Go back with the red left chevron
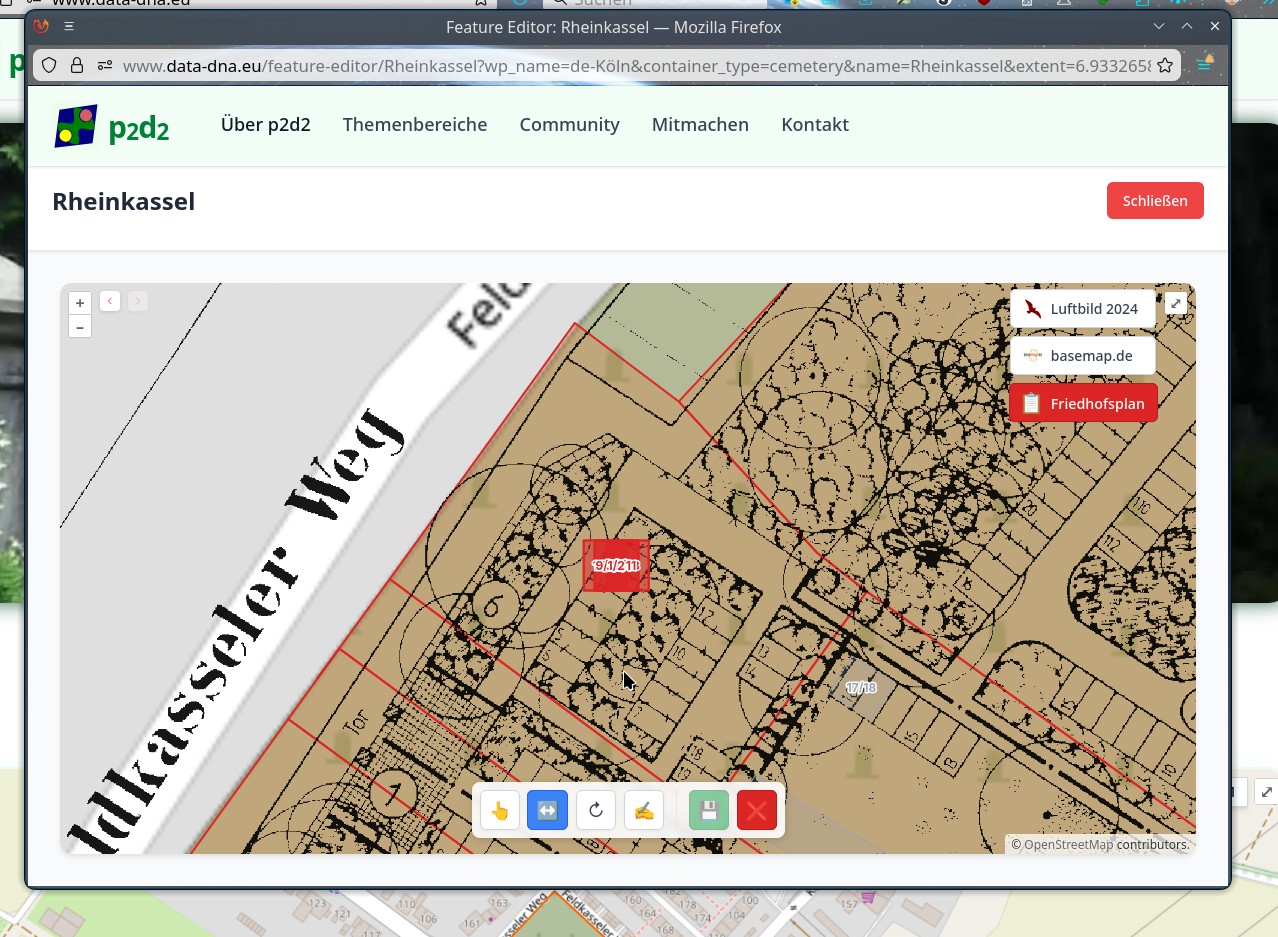 110,301
